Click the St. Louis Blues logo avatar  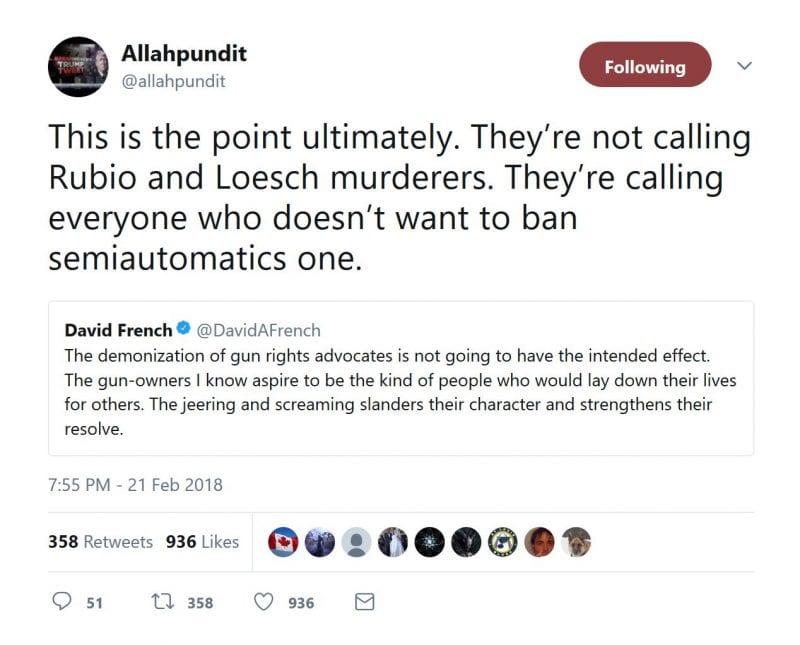tap(502, 542)
